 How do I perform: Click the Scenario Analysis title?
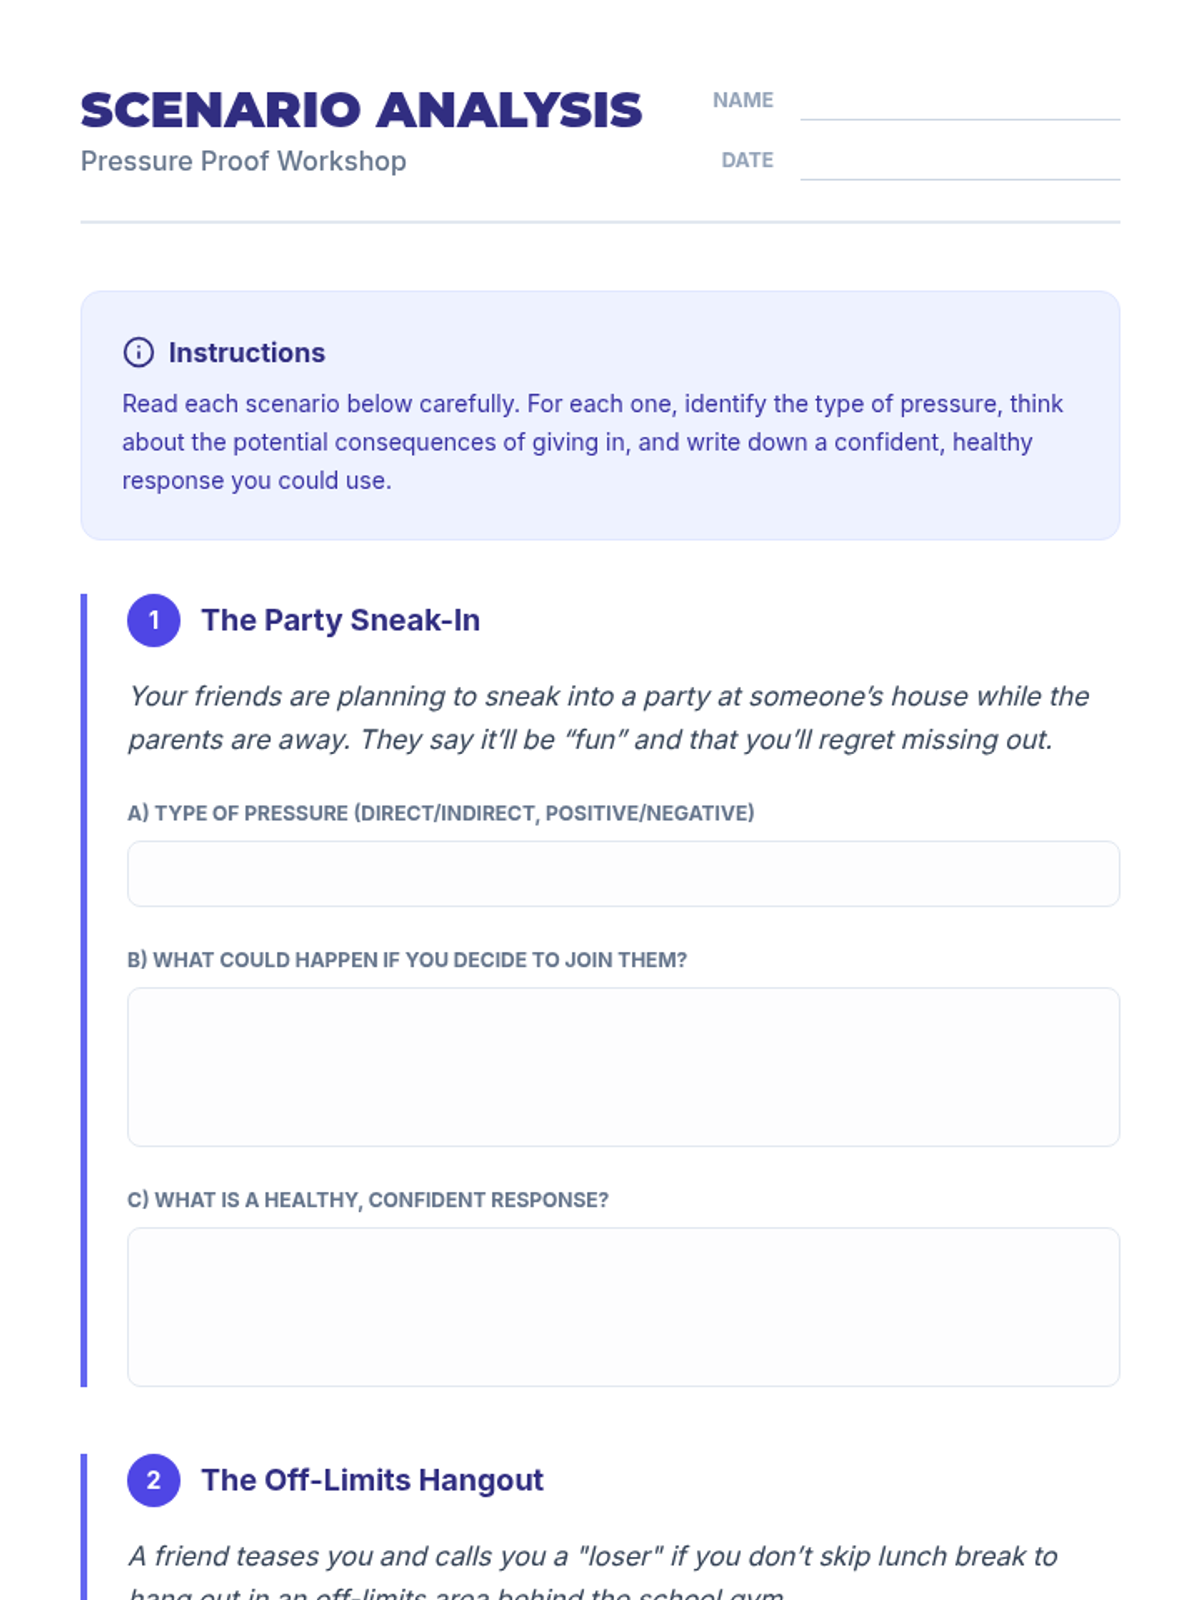pyautogui.click(x=361, y=110)
